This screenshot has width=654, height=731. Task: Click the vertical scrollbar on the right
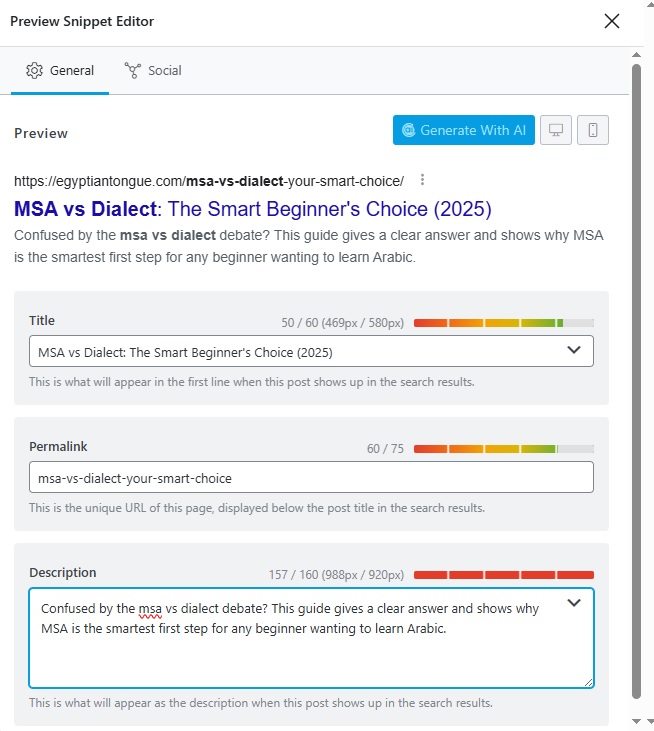tap(637, 380)
